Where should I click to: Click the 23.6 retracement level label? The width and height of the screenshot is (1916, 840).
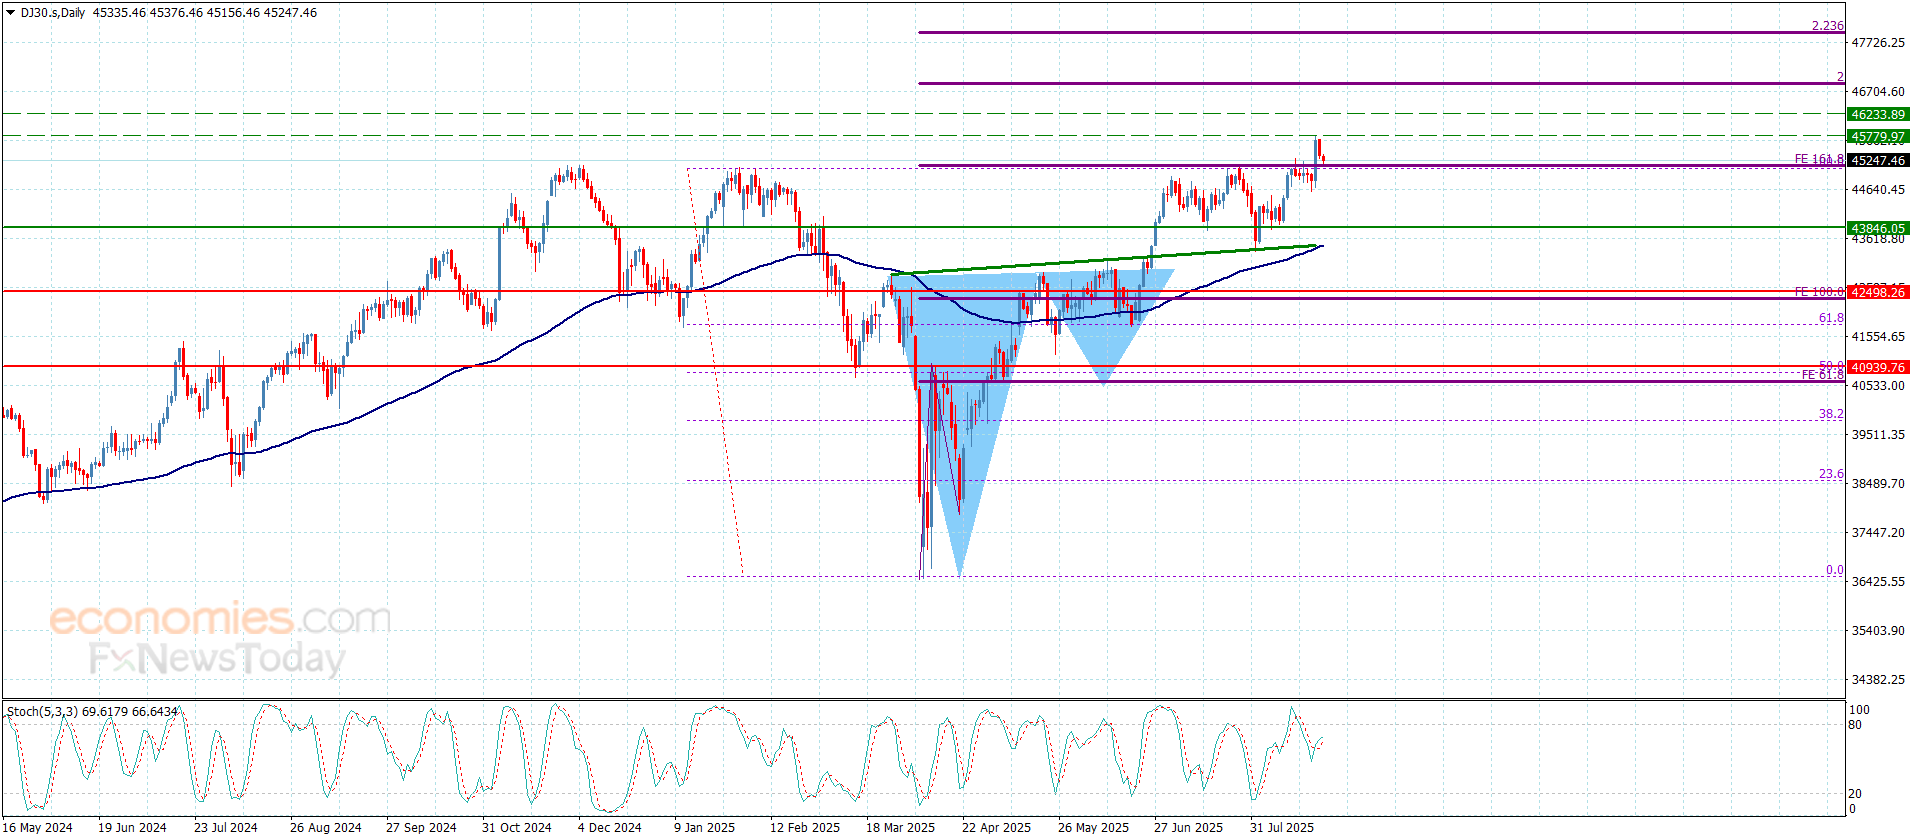pyautogui.click(x=1831, y=475)
